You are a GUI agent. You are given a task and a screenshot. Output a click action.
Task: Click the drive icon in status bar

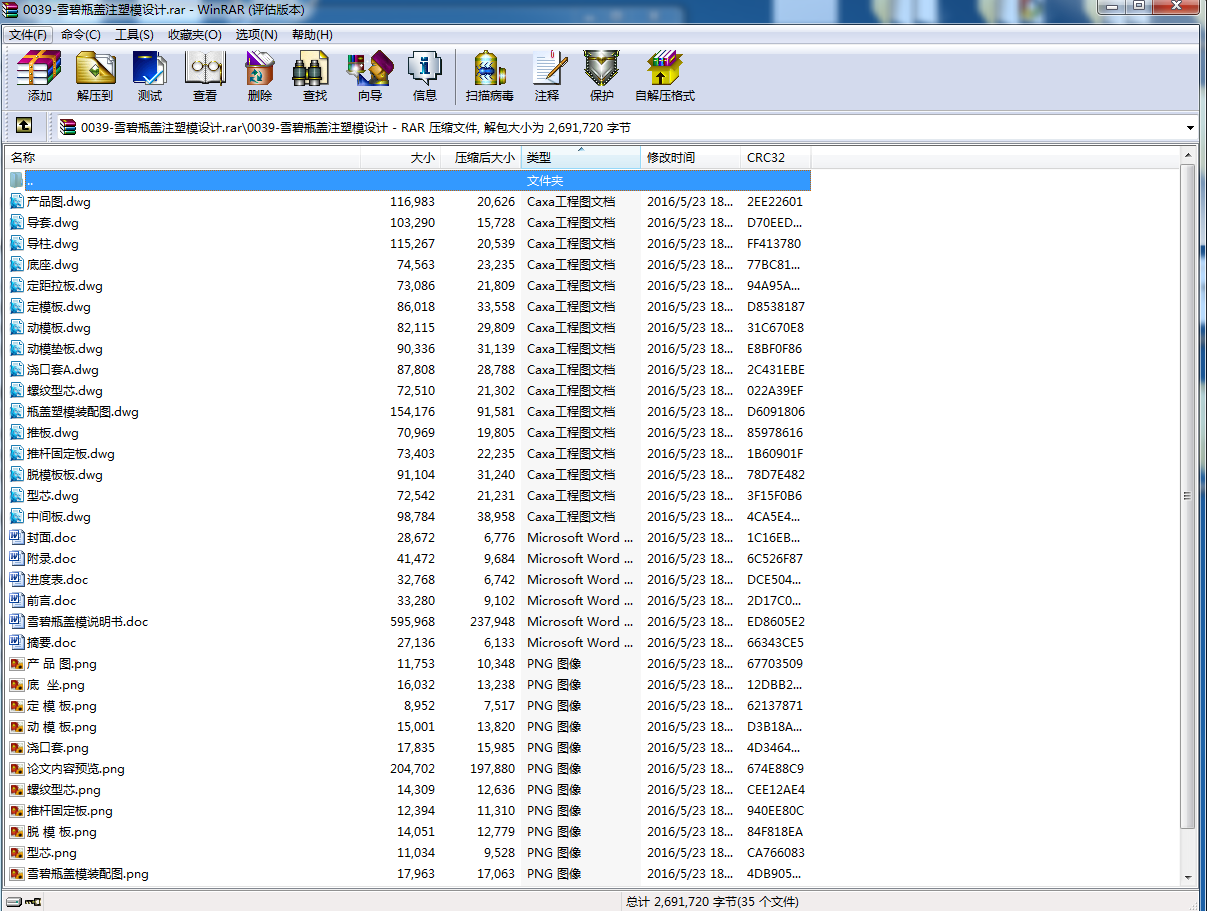[13, 902]
